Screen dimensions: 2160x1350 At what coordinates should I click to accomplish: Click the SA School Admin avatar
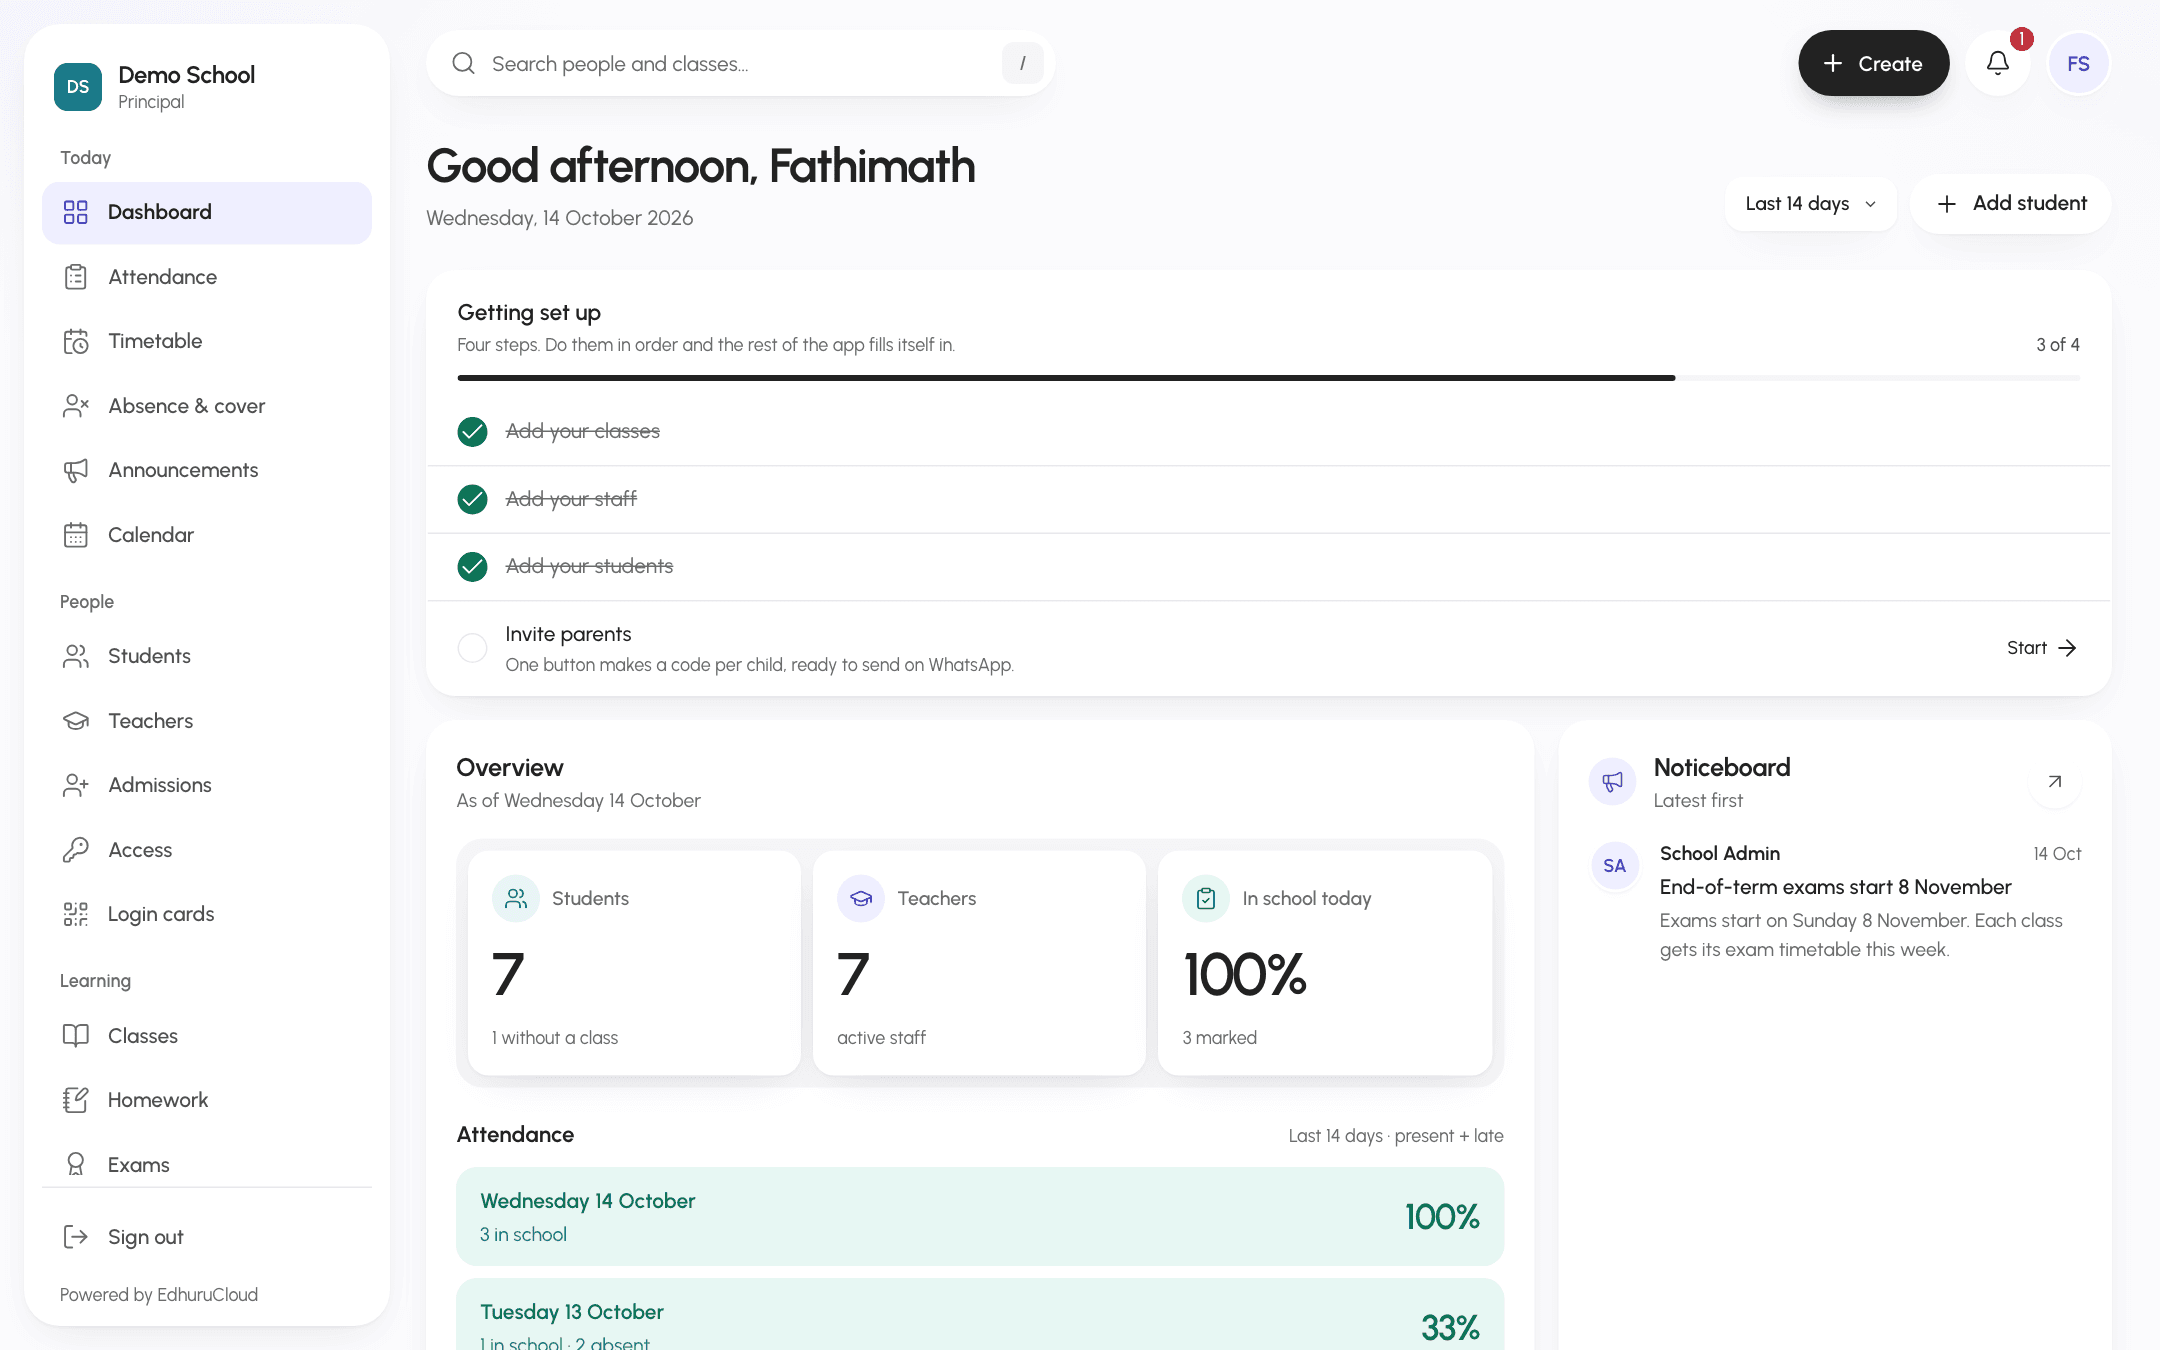point(1614,866)
